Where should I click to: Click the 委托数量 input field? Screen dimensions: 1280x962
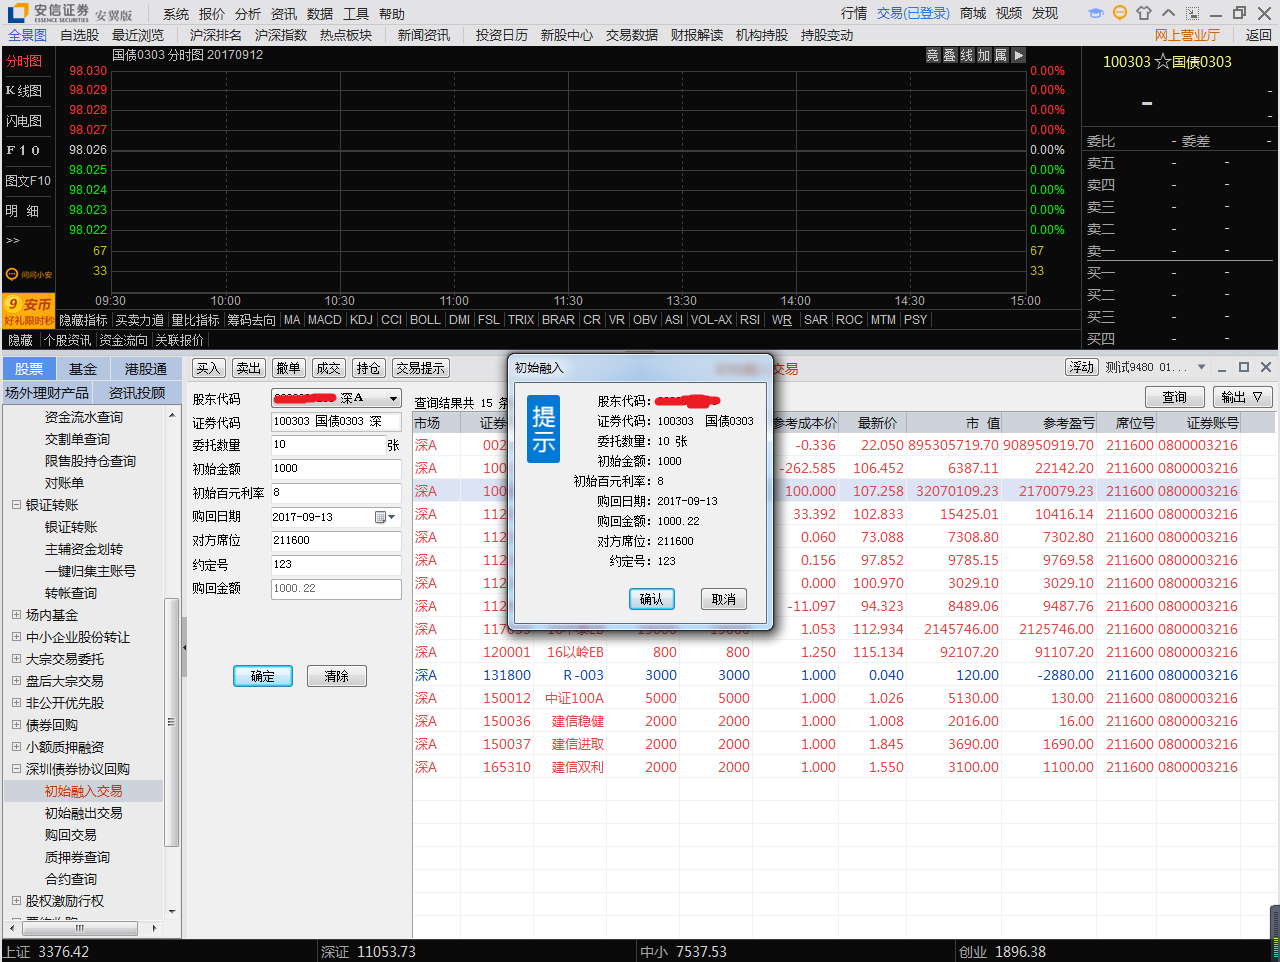pyautogui.click(x=328, y=445)
